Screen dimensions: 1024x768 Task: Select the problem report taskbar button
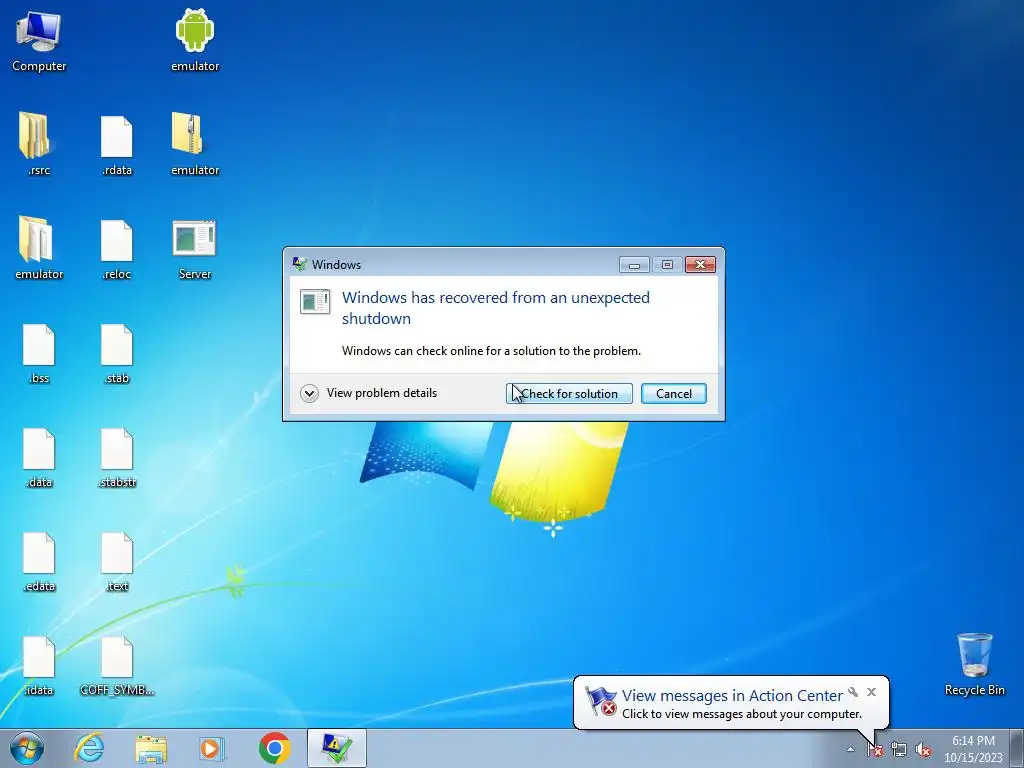[x=336, y=748]
